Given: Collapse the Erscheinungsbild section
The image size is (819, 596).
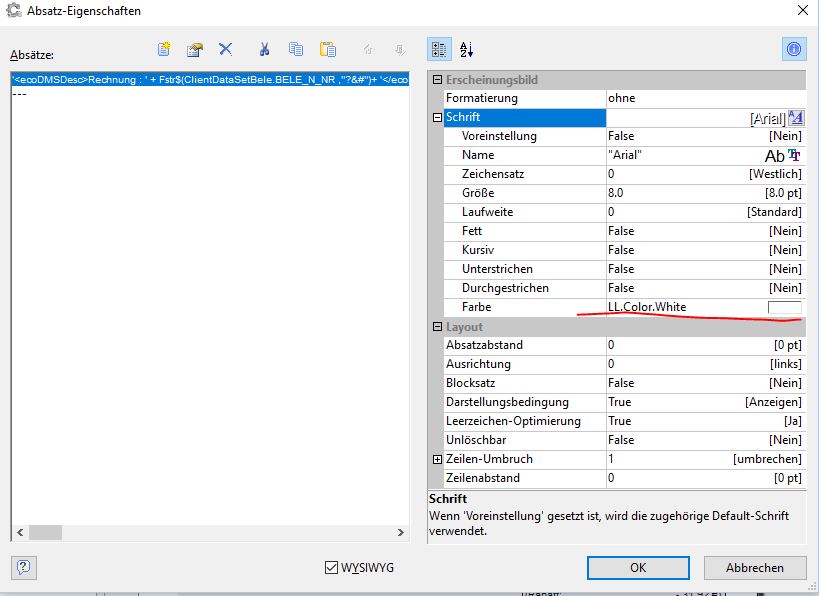Looking at the screenshot, I should coord(437,80).
